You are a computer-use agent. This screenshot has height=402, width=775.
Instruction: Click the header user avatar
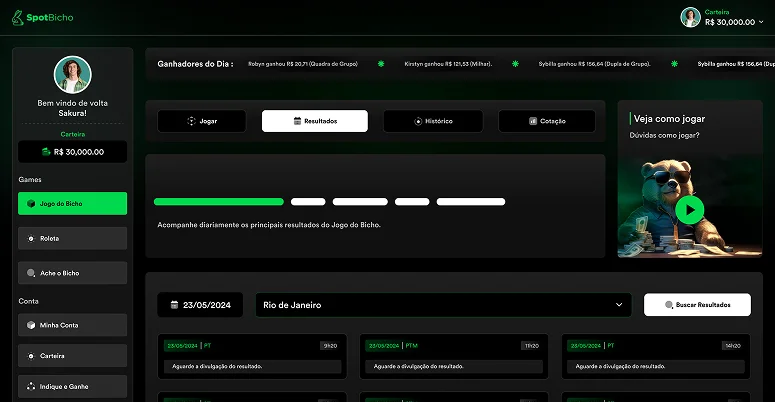tap(690, 17)
